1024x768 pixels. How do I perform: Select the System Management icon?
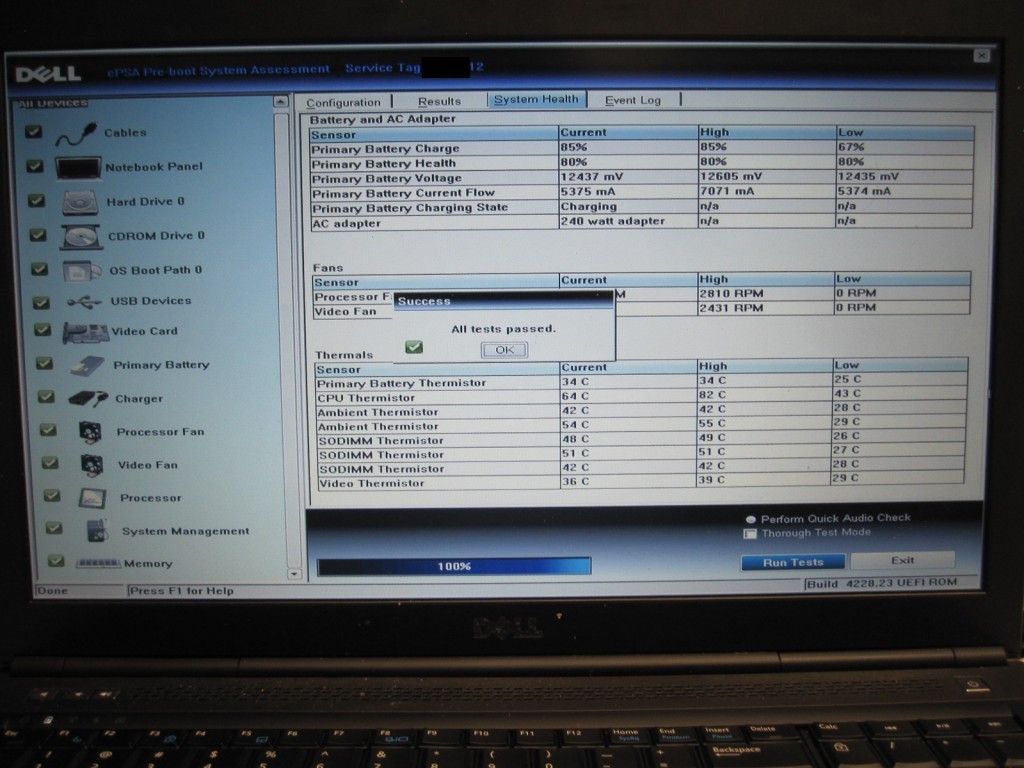click(x=97, y=531)
